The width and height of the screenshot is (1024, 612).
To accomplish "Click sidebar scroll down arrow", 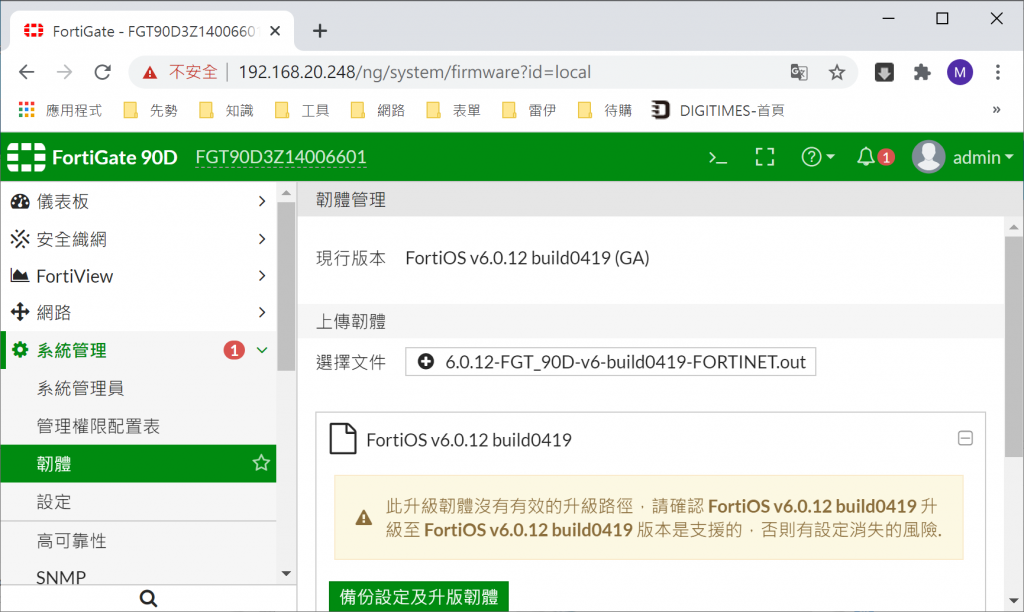I will tap(286, 573).
